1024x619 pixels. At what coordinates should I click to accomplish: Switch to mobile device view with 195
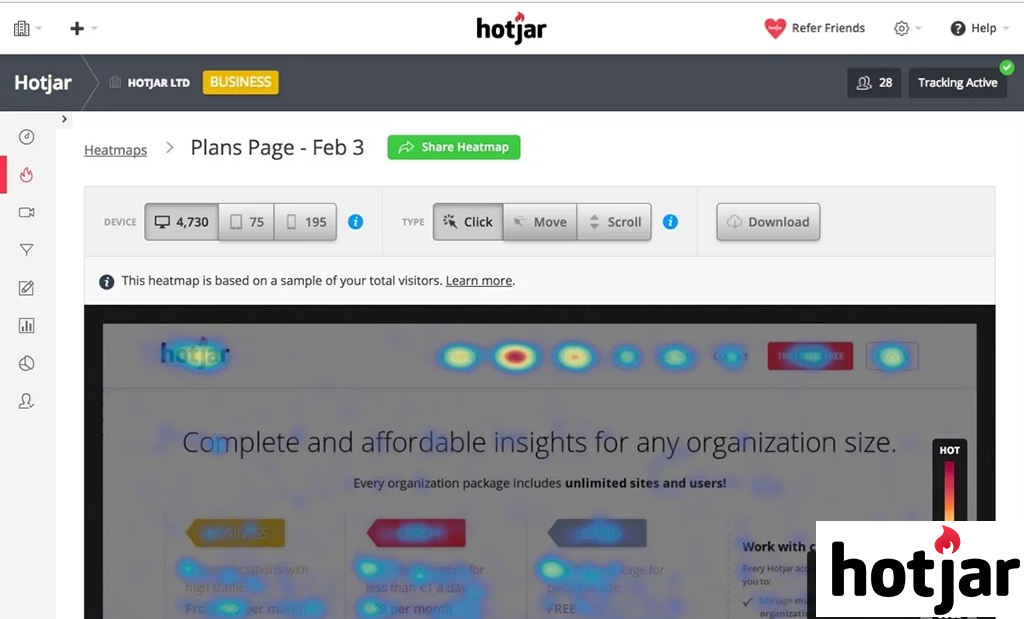click(x=306, y=222)
